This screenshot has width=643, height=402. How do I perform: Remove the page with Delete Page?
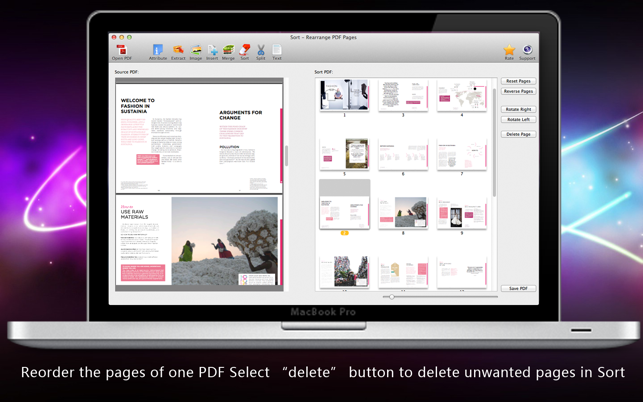518,134
